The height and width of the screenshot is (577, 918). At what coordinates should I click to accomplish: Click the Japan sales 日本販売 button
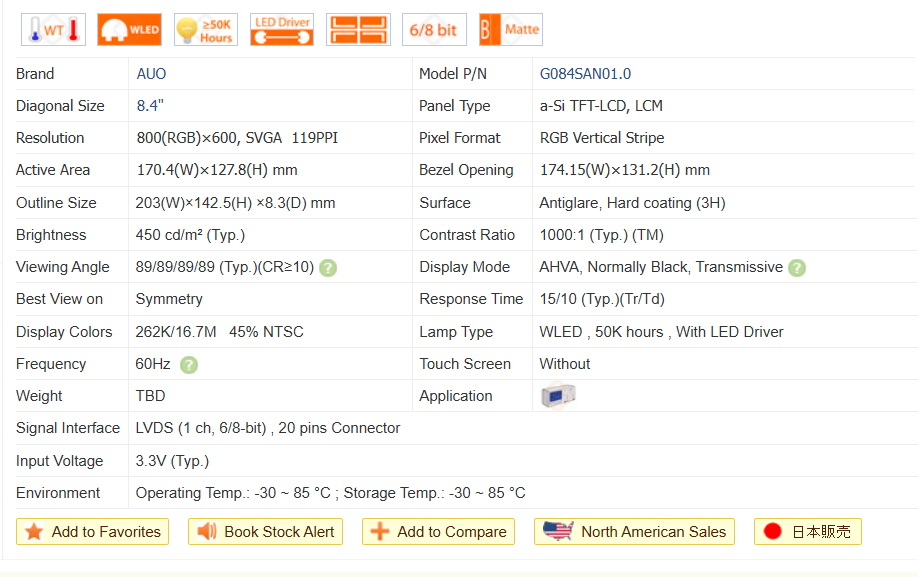pos(807,532)
